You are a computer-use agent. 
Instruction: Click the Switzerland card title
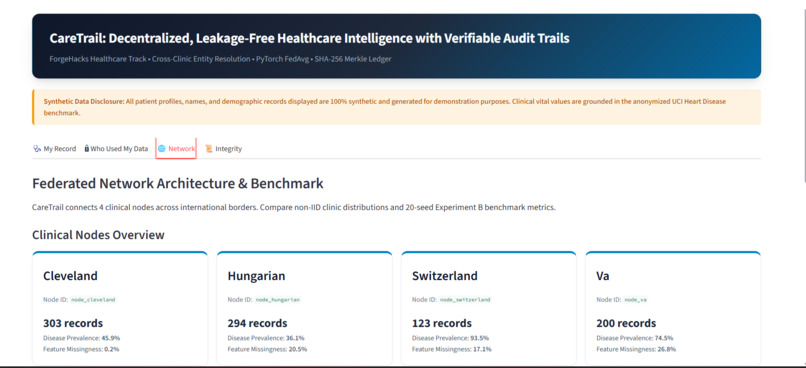pyautogui.click(x=445, y=276)
